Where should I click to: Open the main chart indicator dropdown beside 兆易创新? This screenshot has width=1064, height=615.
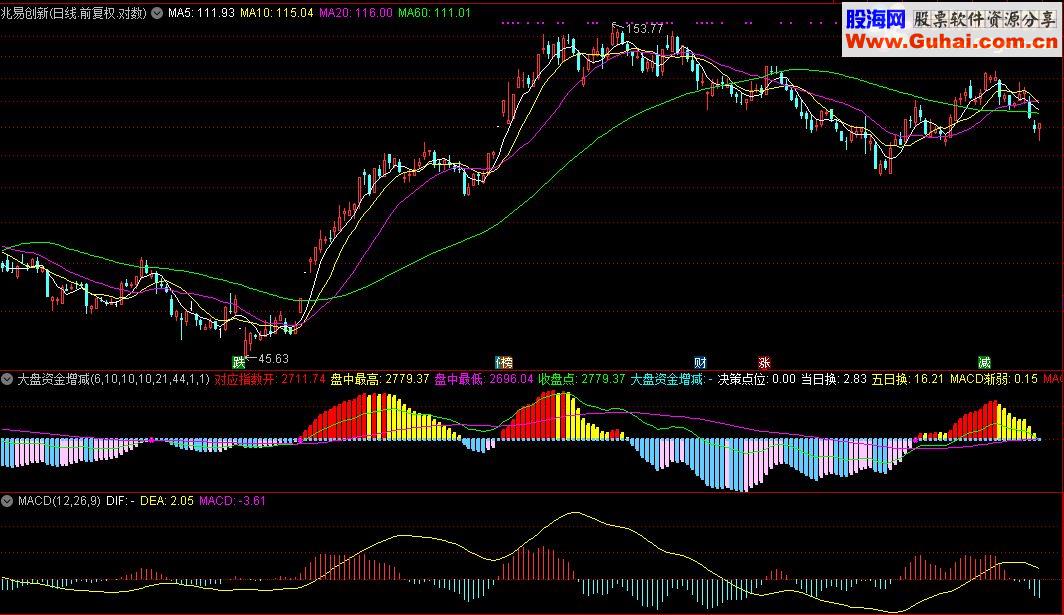(157, 13)
